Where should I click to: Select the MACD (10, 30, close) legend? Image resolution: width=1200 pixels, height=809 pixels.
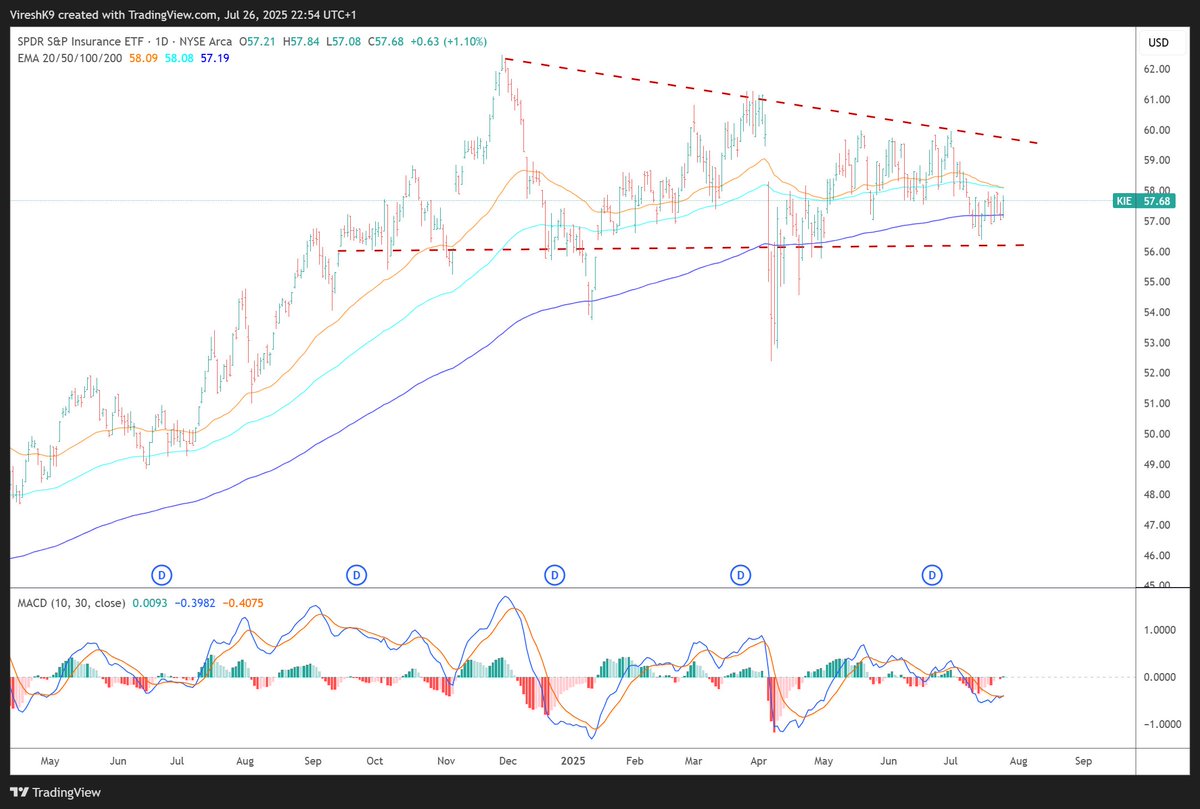72,603
